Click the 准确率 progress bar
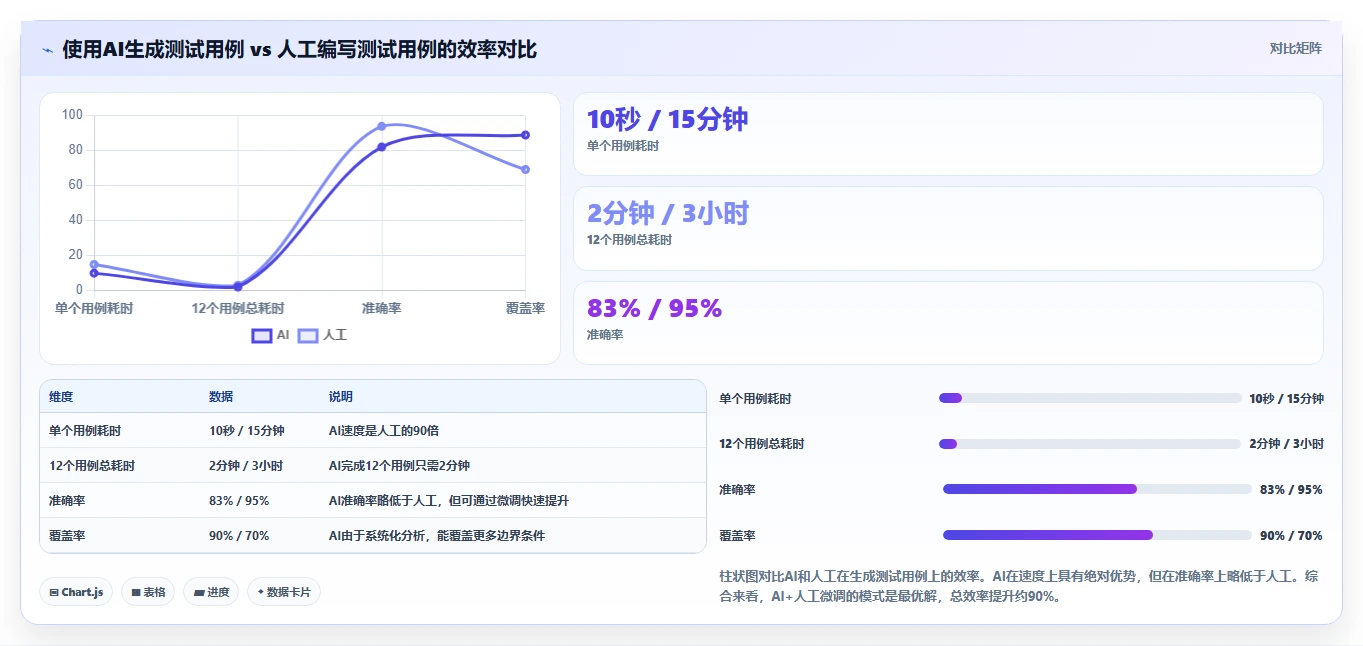This screenshot has height=646, width=1363. click(1097, 489)
